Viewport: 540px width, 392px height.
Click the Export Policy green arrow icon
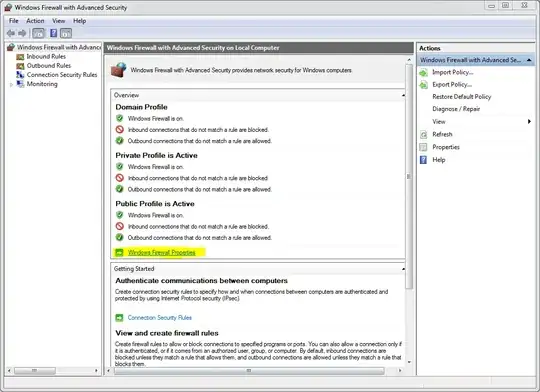(424, 85)
